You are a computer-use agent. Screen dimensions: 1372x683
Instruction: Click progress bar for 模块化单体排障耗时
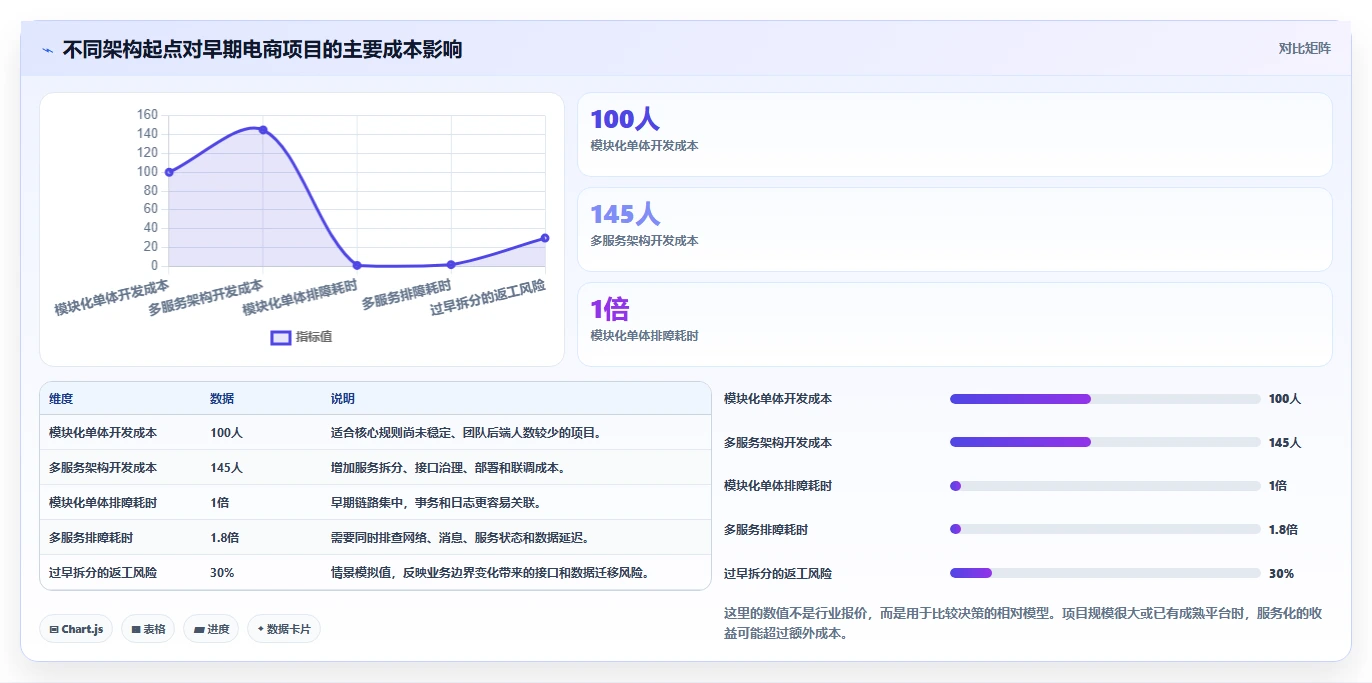tap(1105, 486)
